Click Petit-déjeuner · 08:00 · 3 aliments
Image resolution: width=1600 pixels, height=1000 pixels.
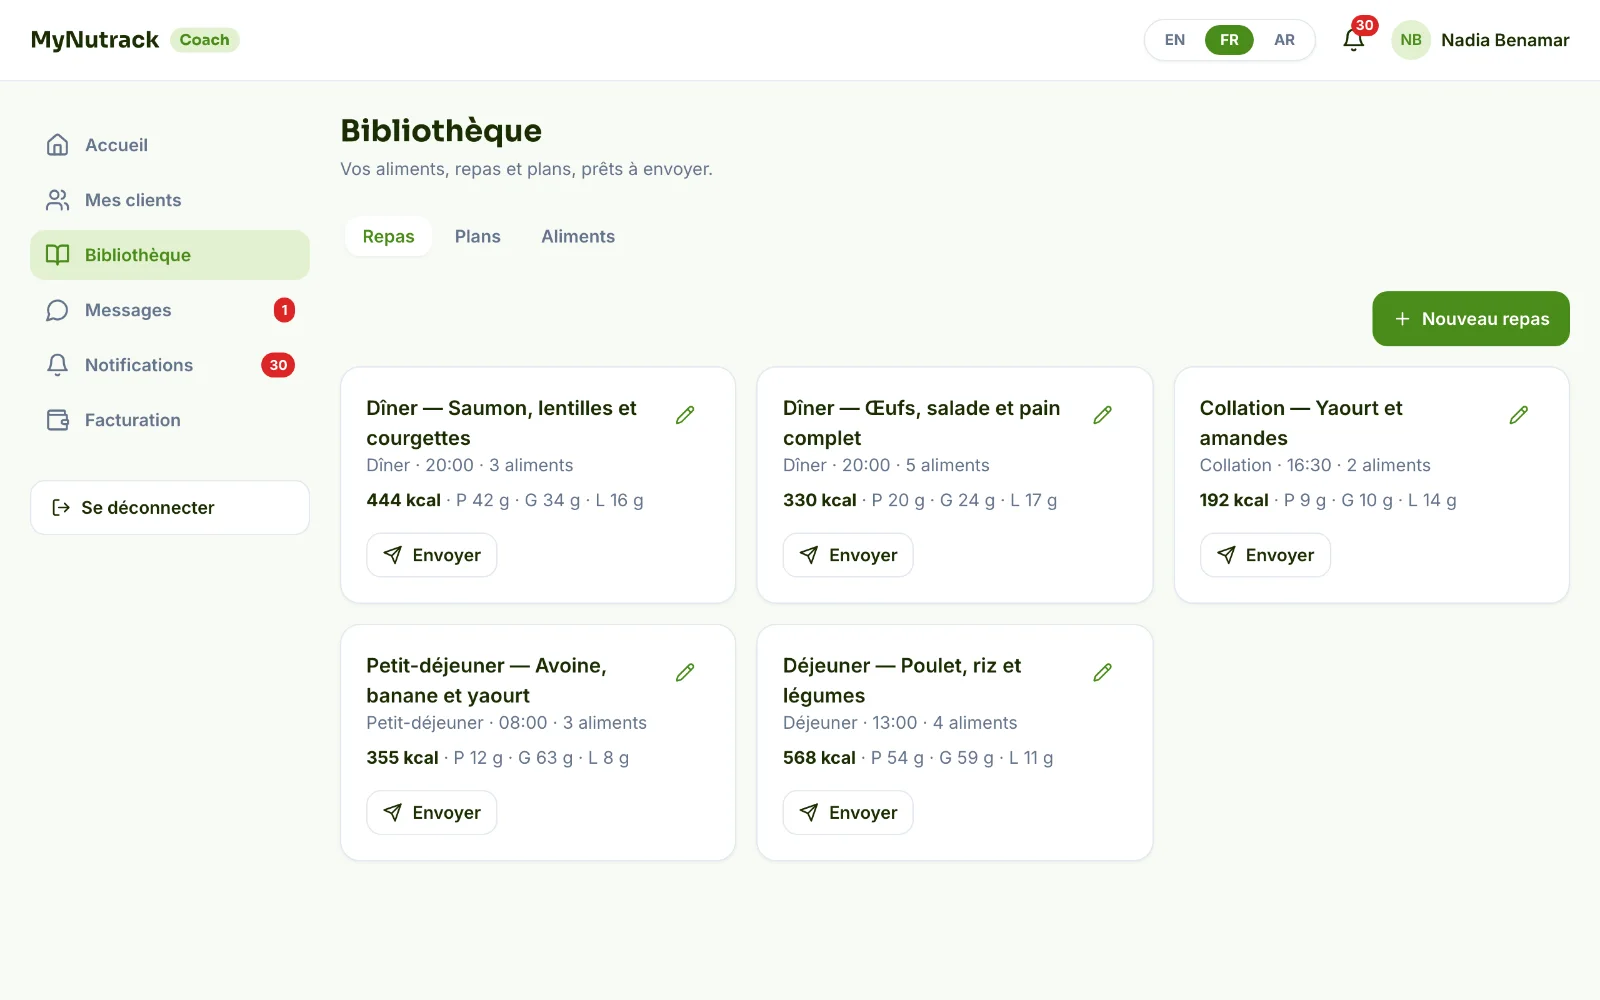[506, 723]
